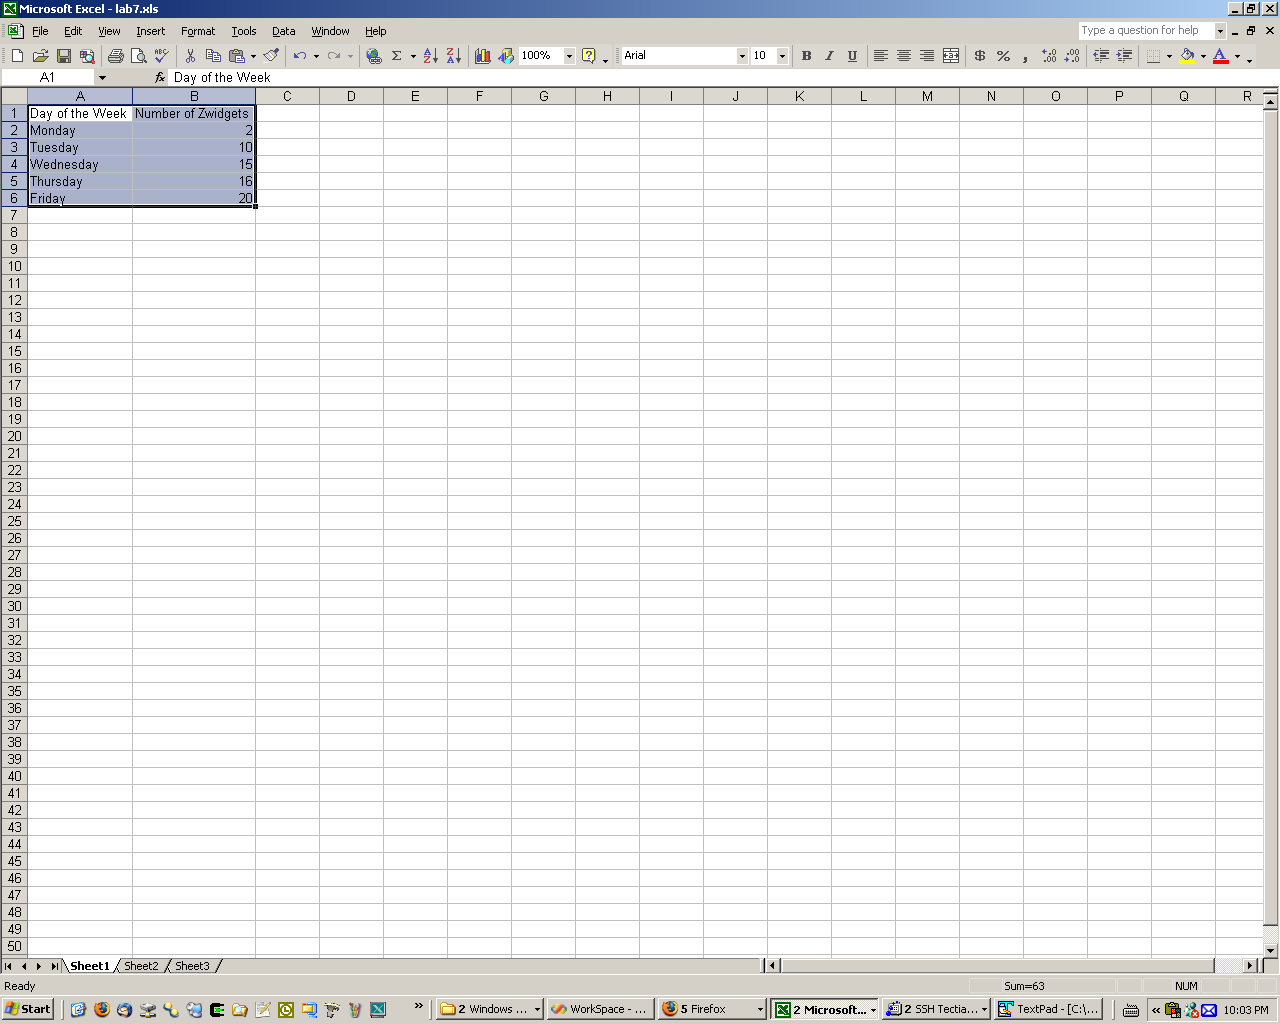Viewport: 1280px width, 1024px height.
Task: Decrease decimal places
Action: tap(1072, 56)
